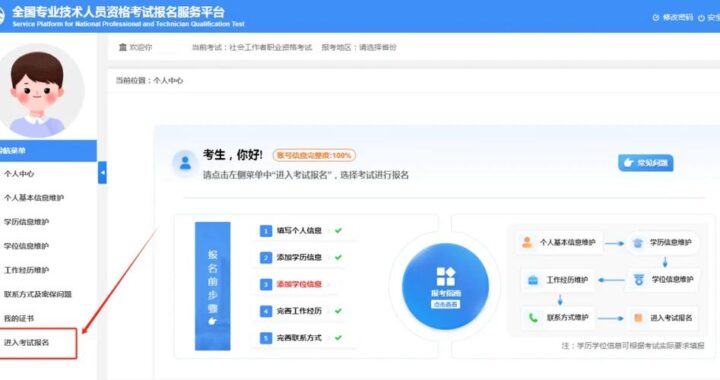Viewport: 720px width, 380px height.
Task: Click the 当前考试：社会工作者职业资格考试 text
Action: tap(252, 47)
